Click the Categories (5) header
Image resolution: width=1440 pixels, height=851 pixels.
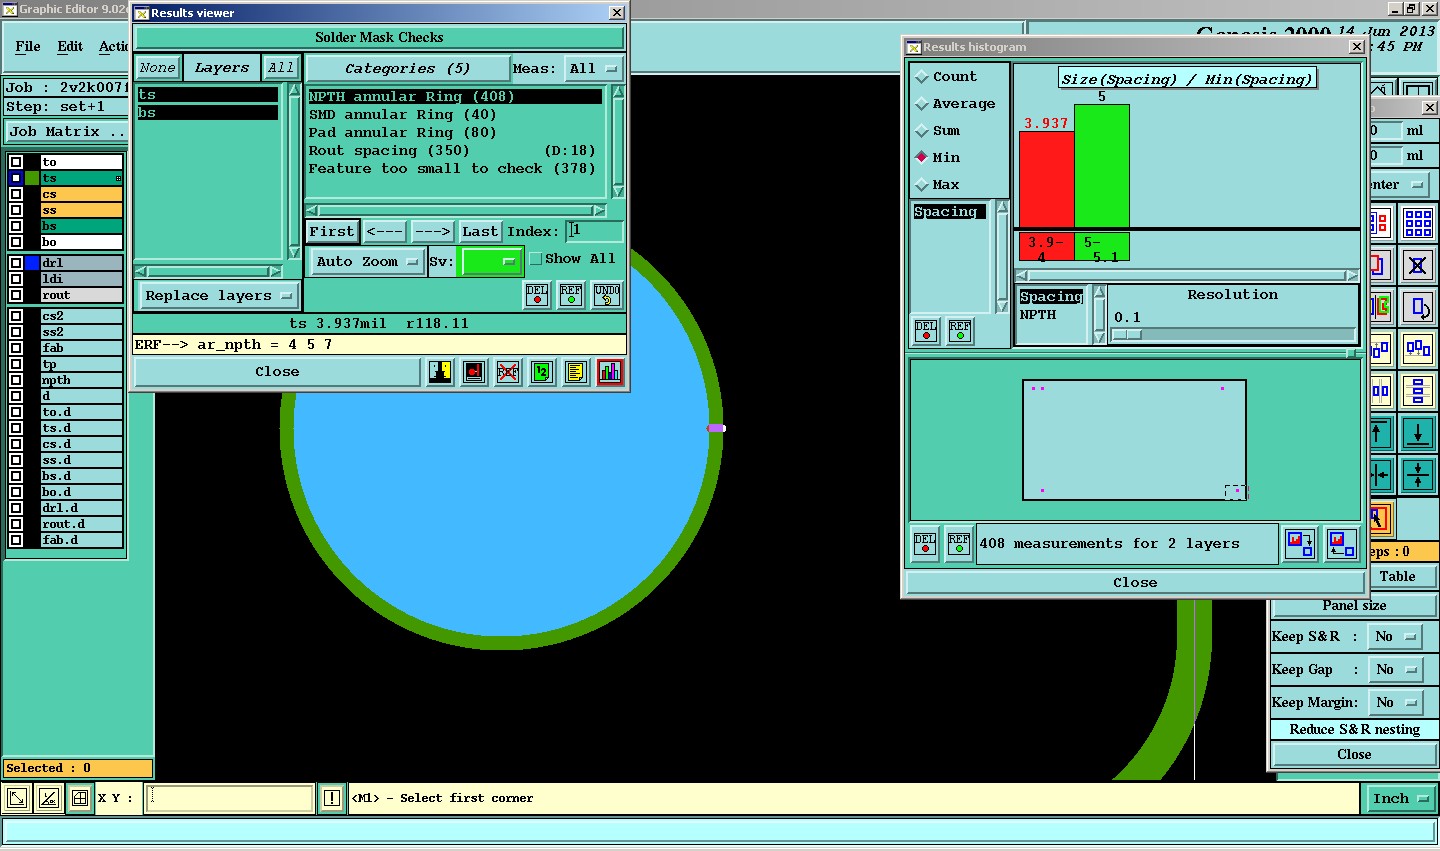[x=407, y=69]
